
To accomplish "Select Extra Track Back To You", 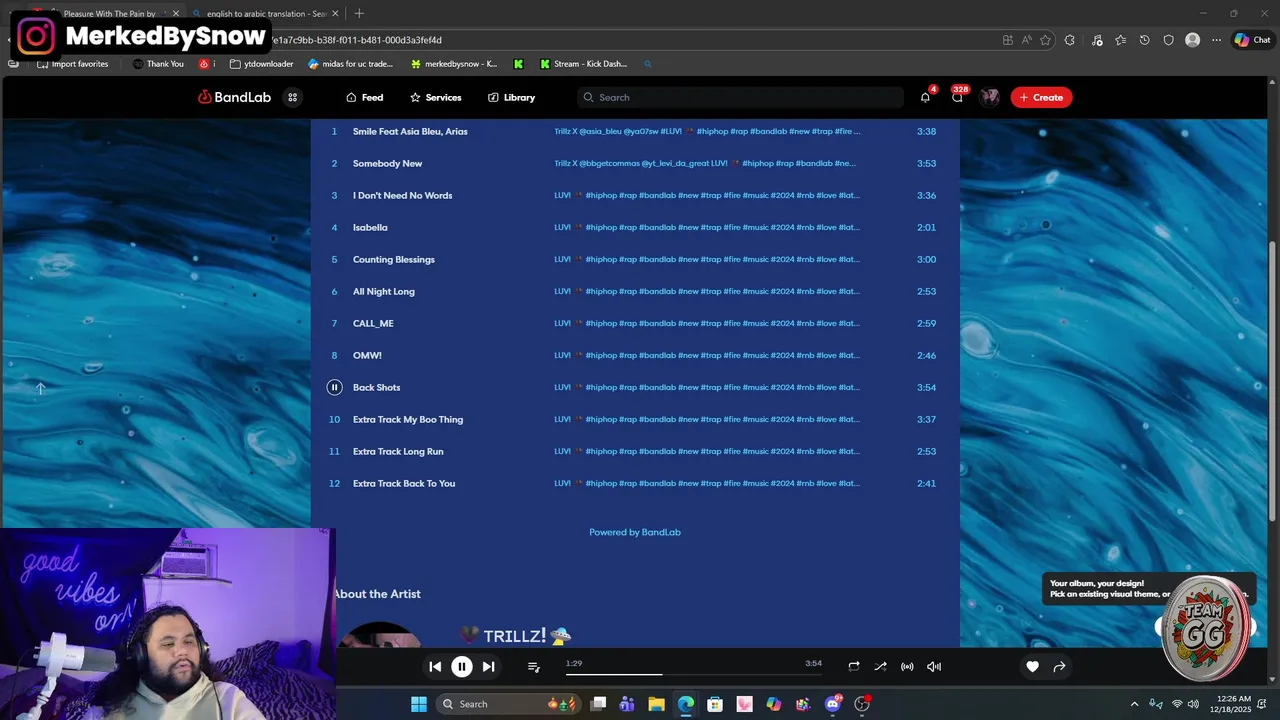I will [404, 483].
